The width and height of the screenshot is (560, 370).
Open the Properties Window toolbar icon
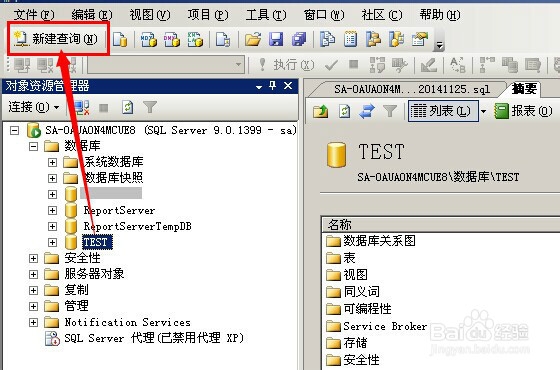420,39
